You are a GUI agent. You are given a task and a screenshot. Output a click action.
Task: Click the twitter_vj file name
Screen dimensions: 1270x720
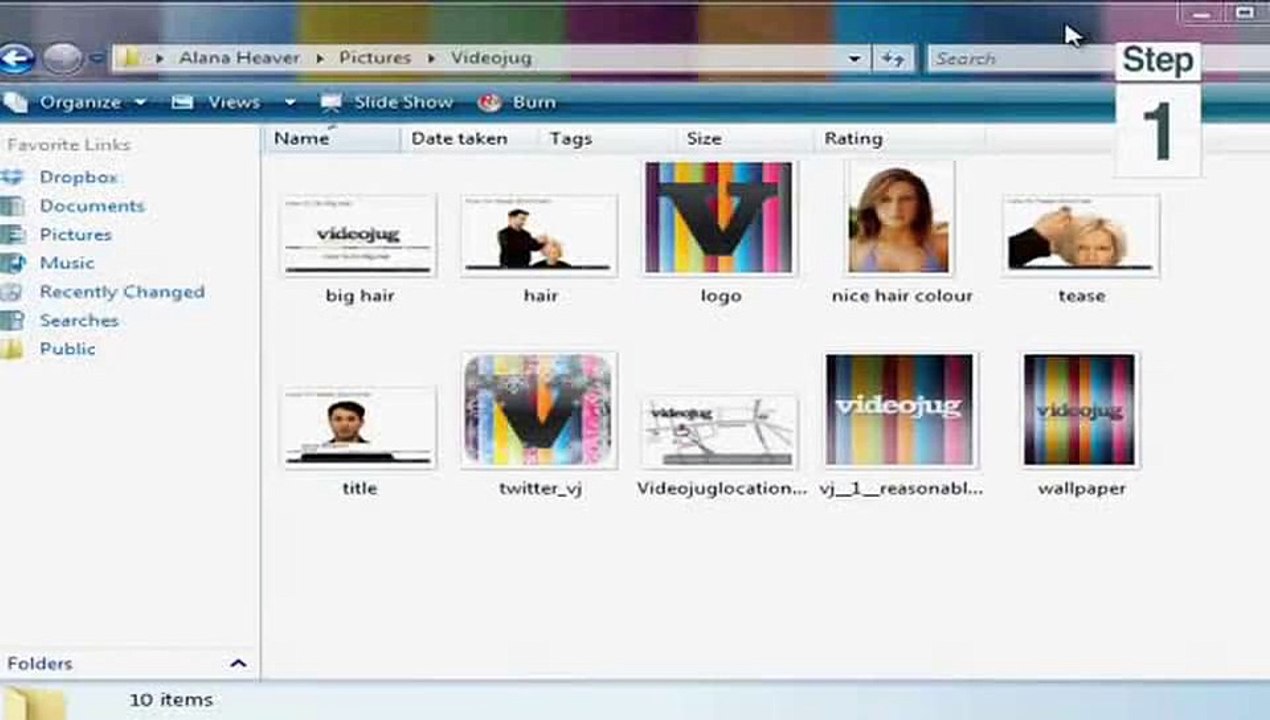pyautogui.click(x=540, y=489)
